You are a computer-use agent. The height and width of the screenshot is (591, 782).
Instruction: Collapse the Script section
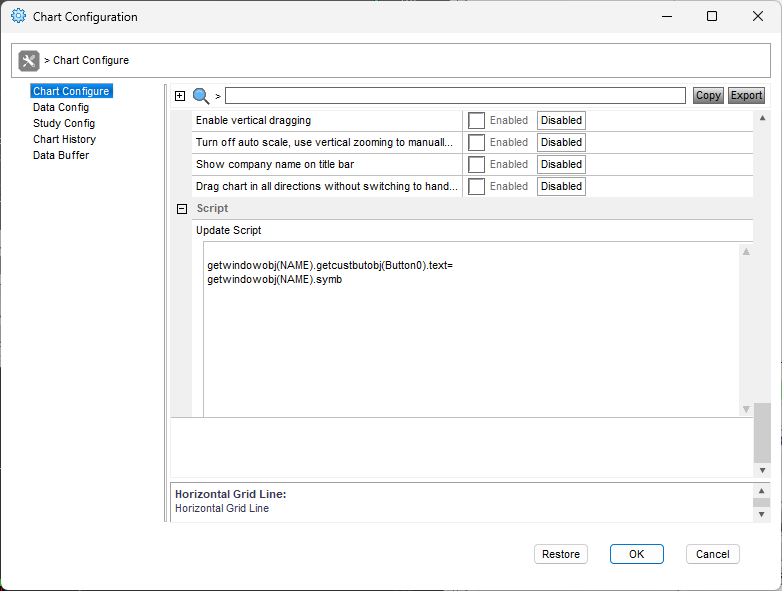point(182,209)
